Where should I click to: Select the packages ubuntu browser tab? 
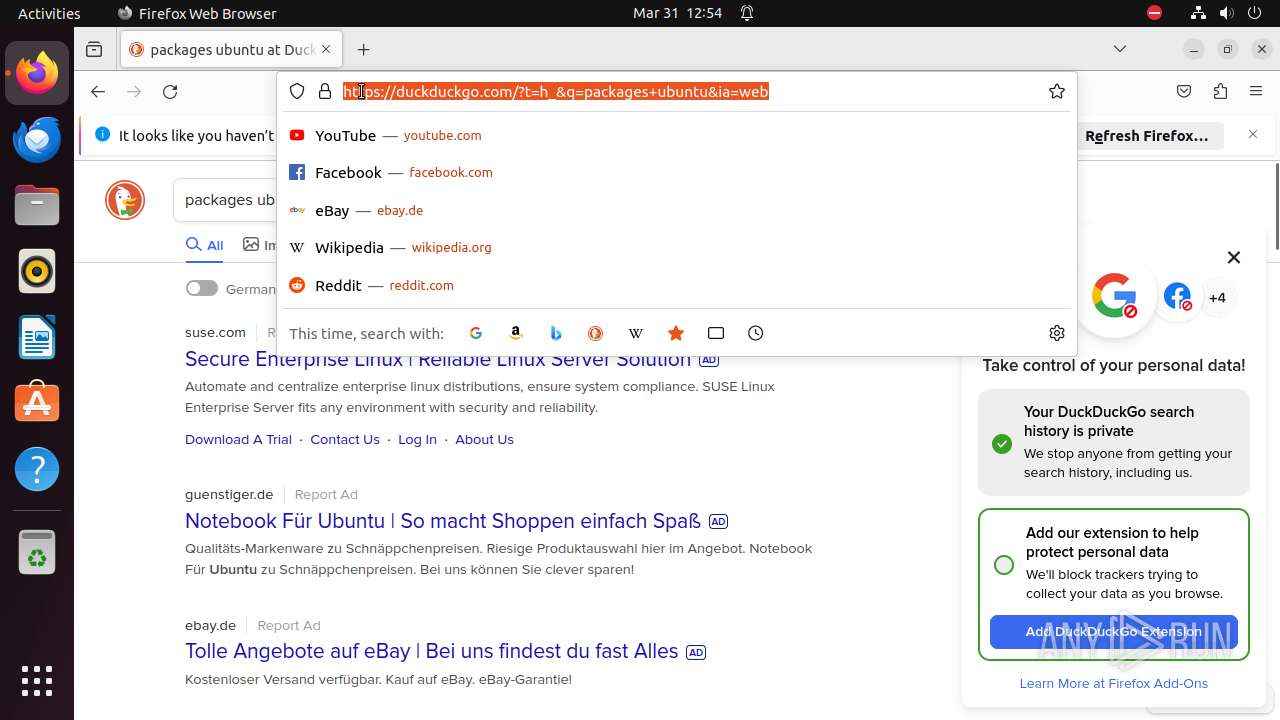click(231, 49)
